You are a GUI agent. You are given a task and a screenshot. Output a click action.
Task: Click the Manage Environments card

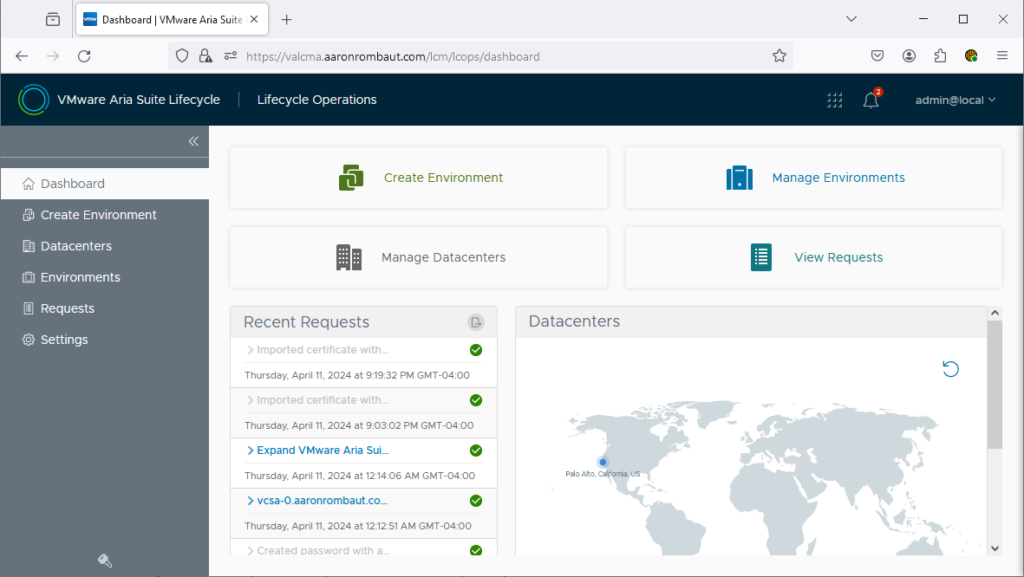[813, 178]
